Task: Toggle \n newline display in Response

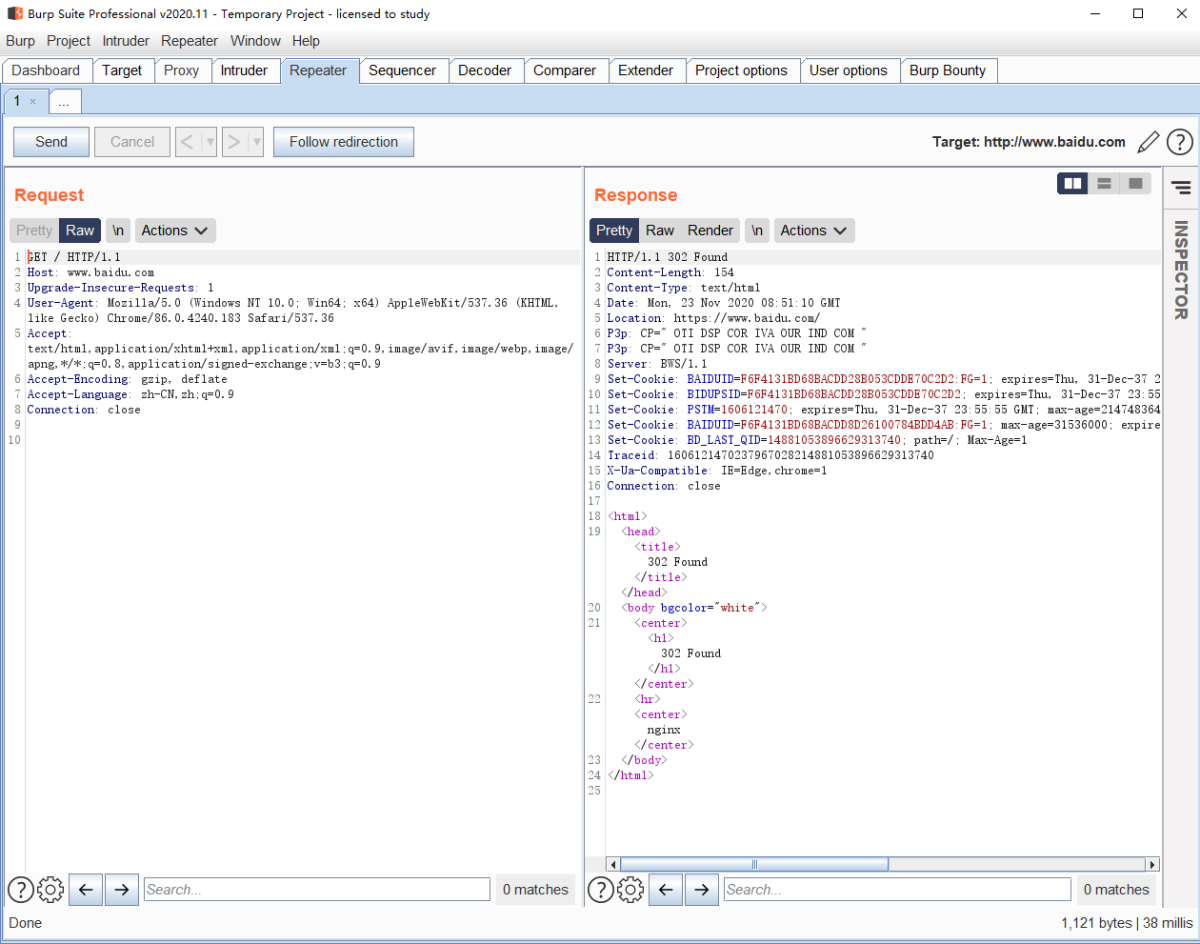Action: tap(757, 230)
